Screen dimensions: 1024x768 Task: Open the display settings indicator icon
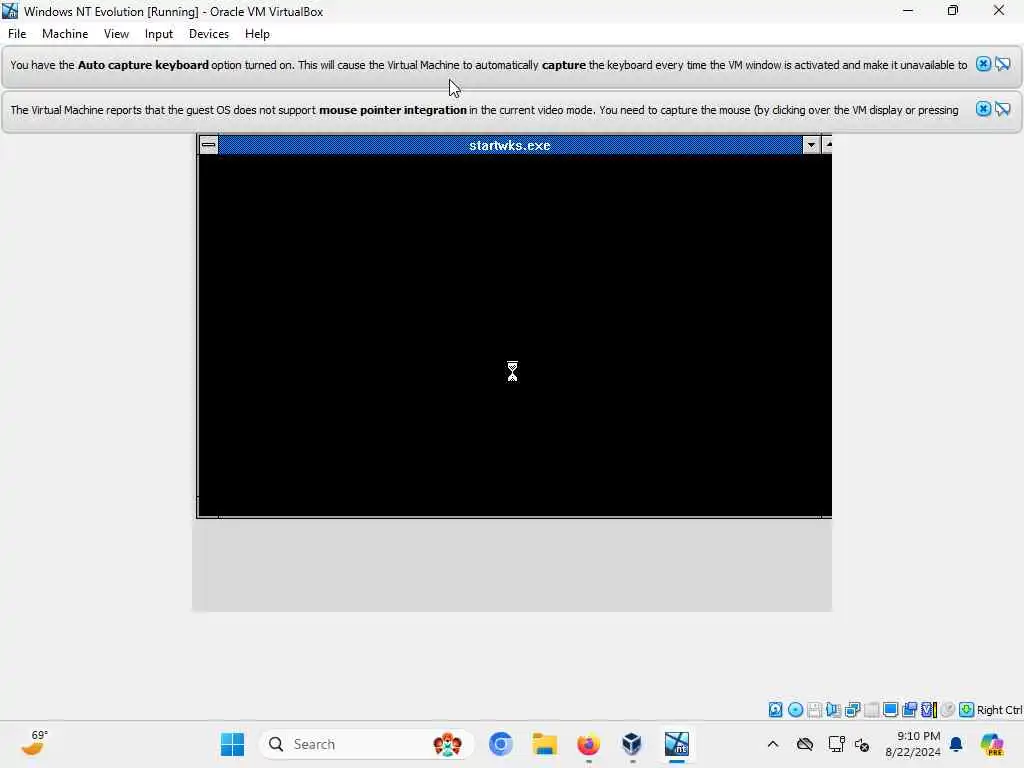click(890, 709)
